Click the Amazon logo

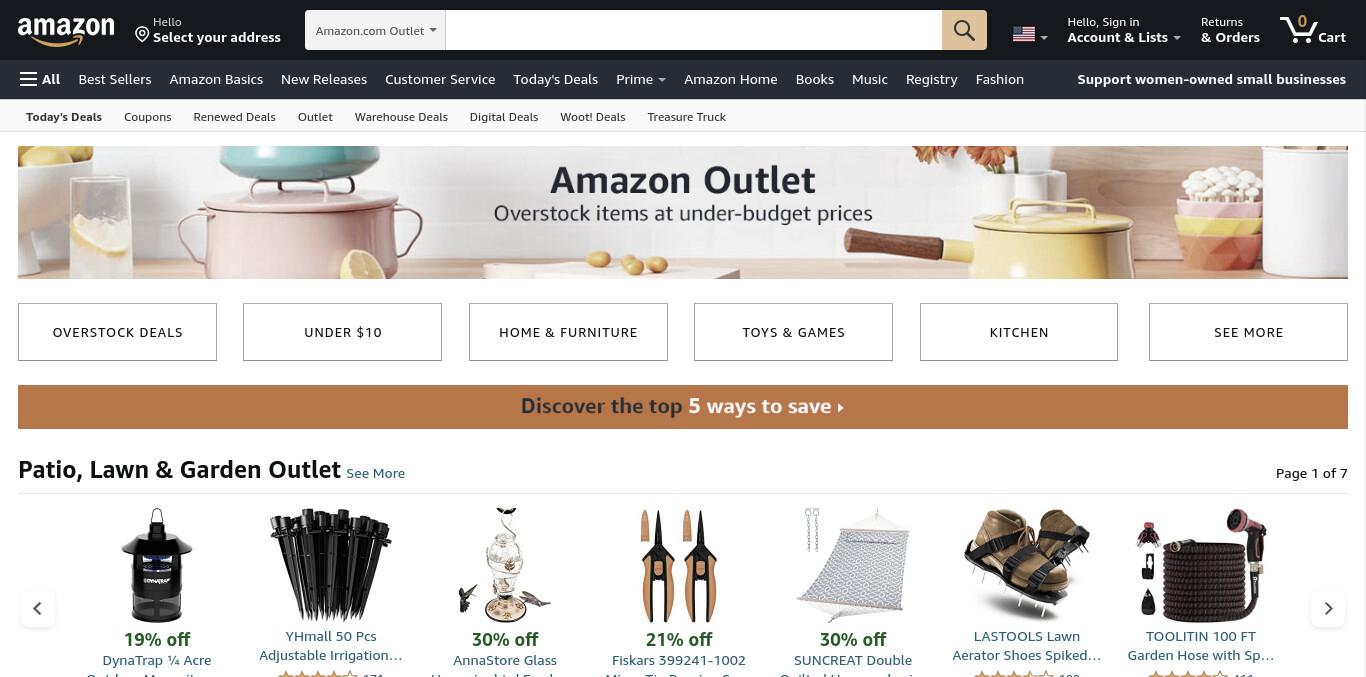pos(66,31)
